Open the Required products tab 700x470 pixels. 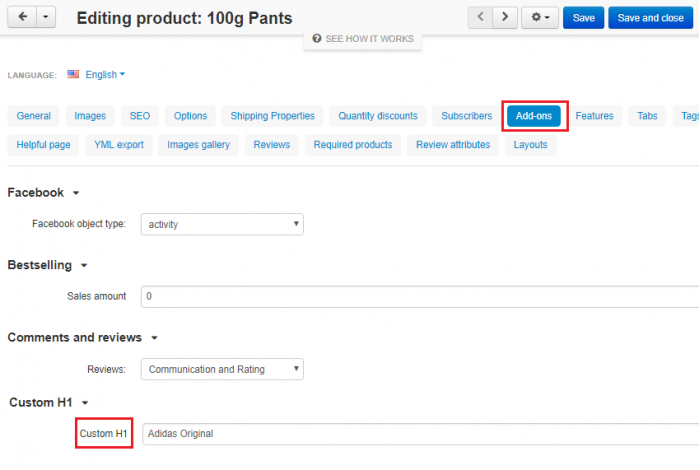(x=353, y=145)
